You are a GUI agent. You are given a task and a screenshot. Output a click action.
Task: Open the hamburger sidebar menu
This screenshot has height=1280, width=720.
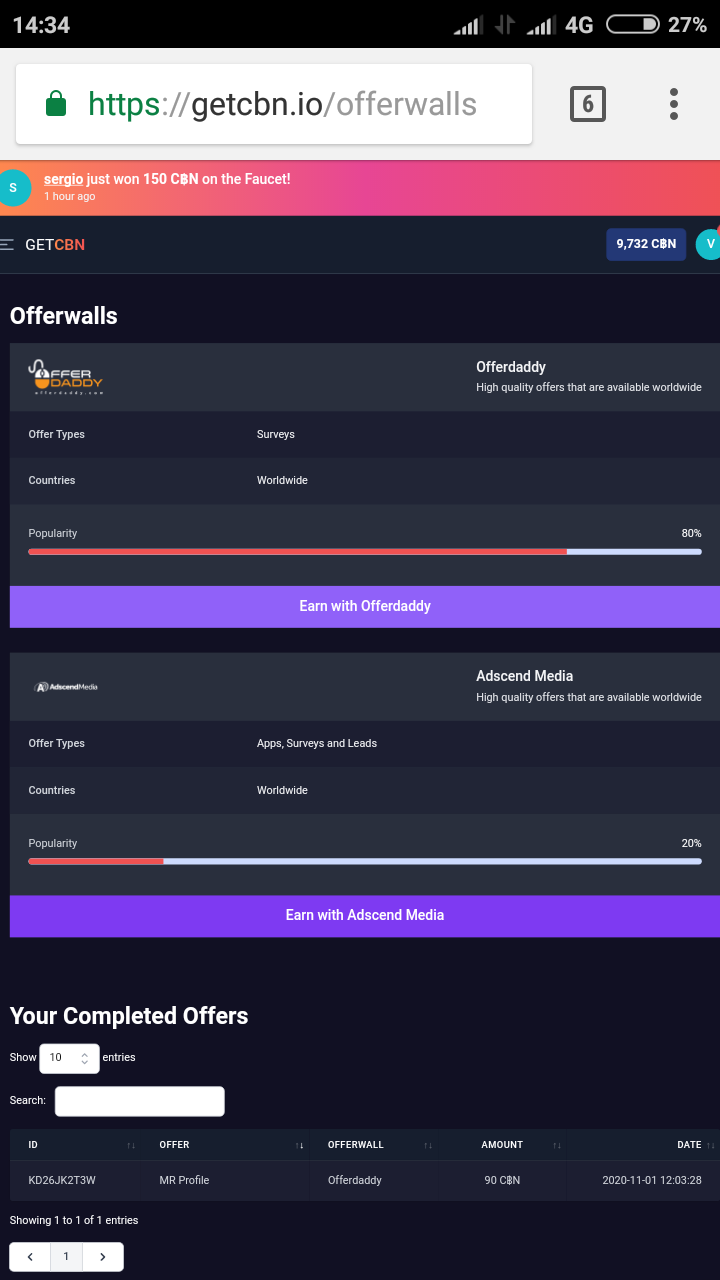tap(7, 244)
